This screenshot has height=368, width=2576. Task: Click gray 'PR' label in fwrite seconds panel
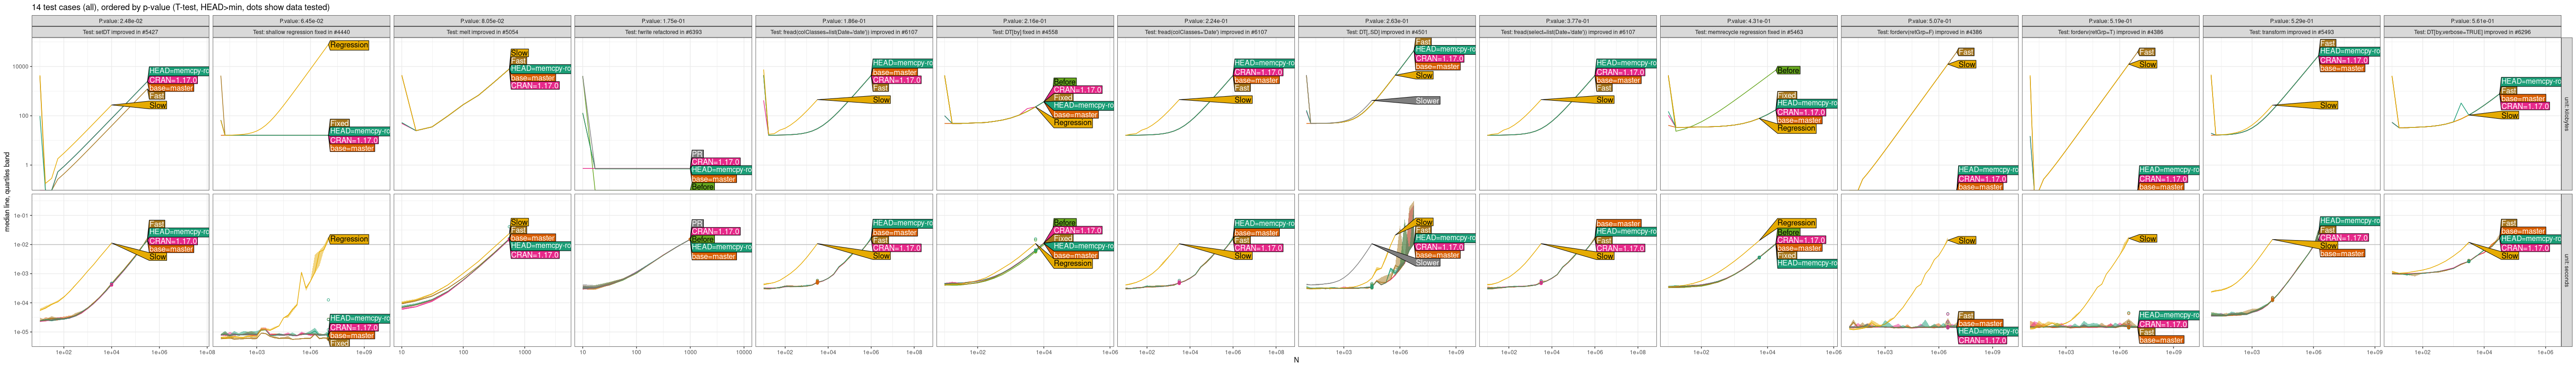(x=697, y=223)
